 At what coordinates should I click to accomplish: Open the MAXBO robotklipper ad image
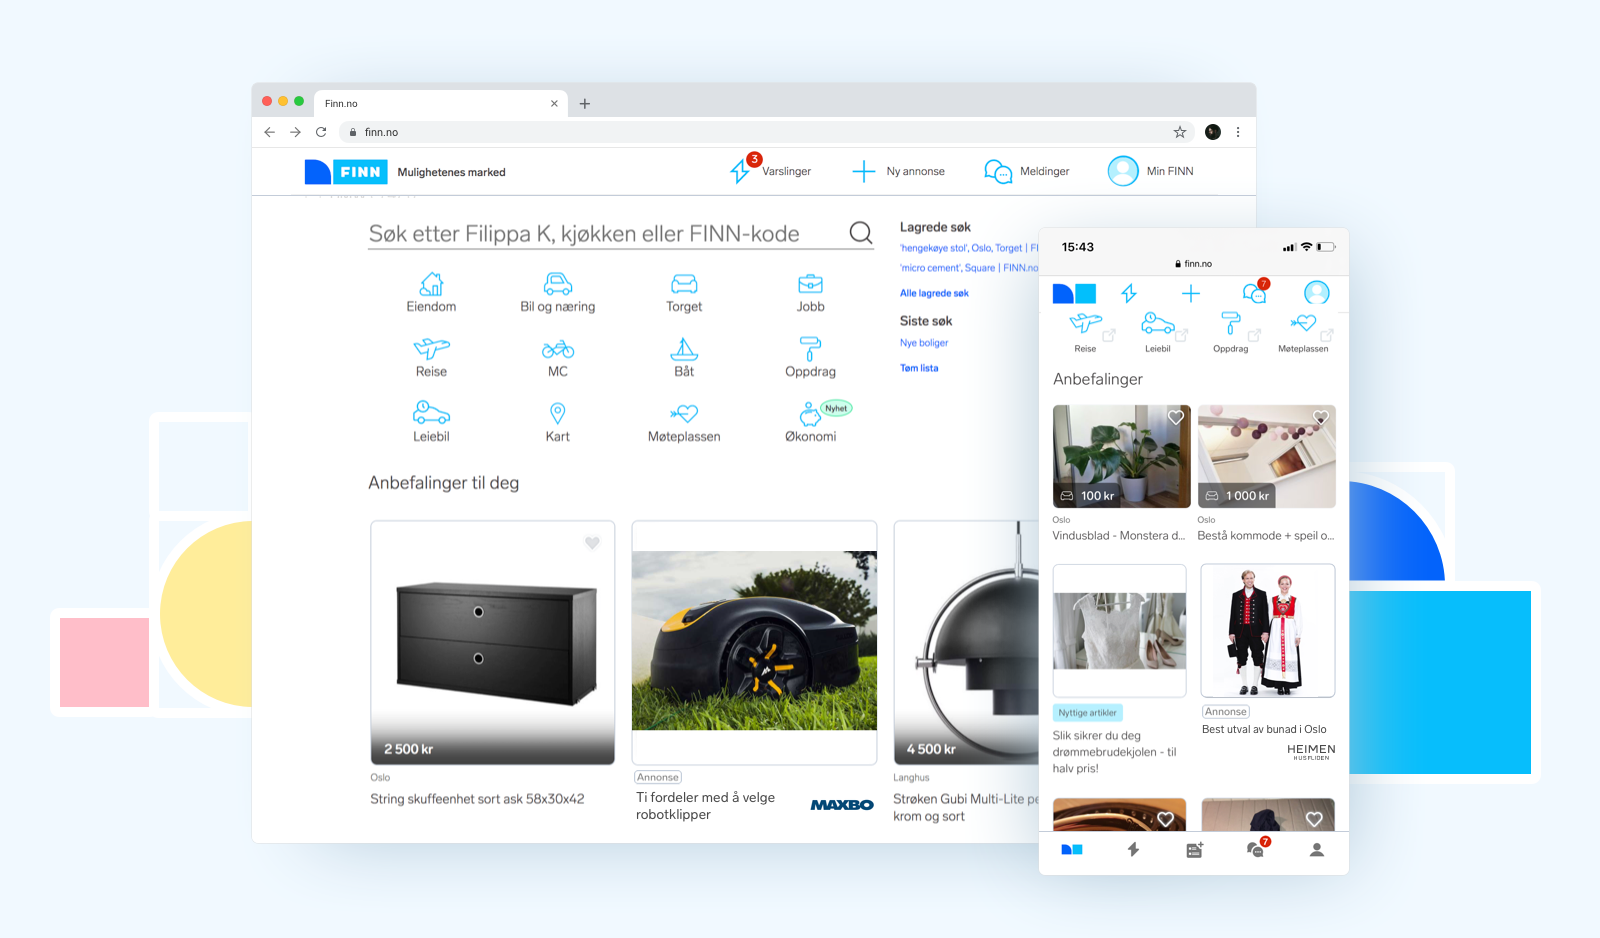click(x=754, y=641)
